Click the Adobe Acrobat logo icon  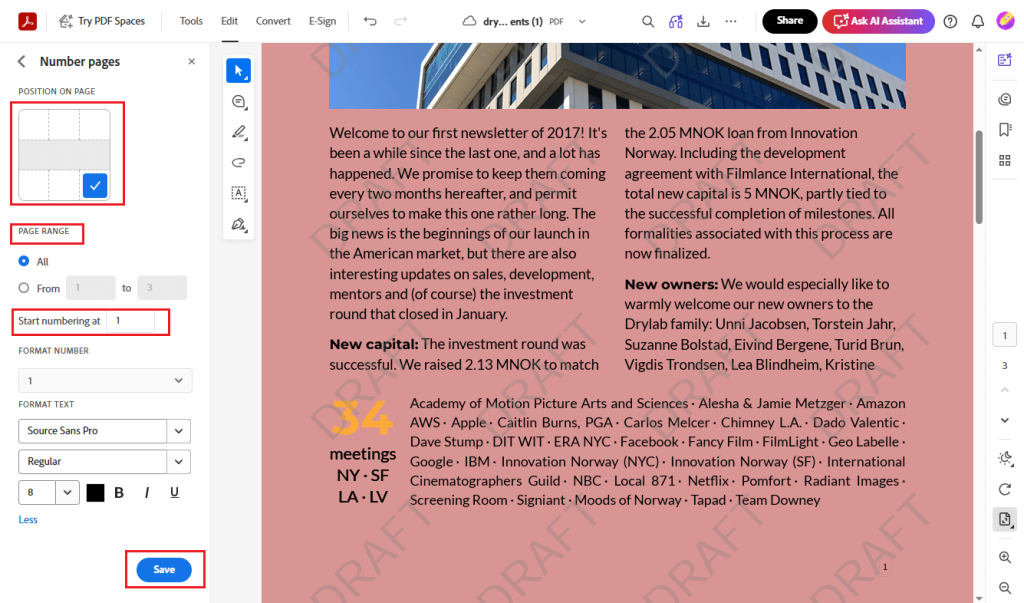(27, 21)
